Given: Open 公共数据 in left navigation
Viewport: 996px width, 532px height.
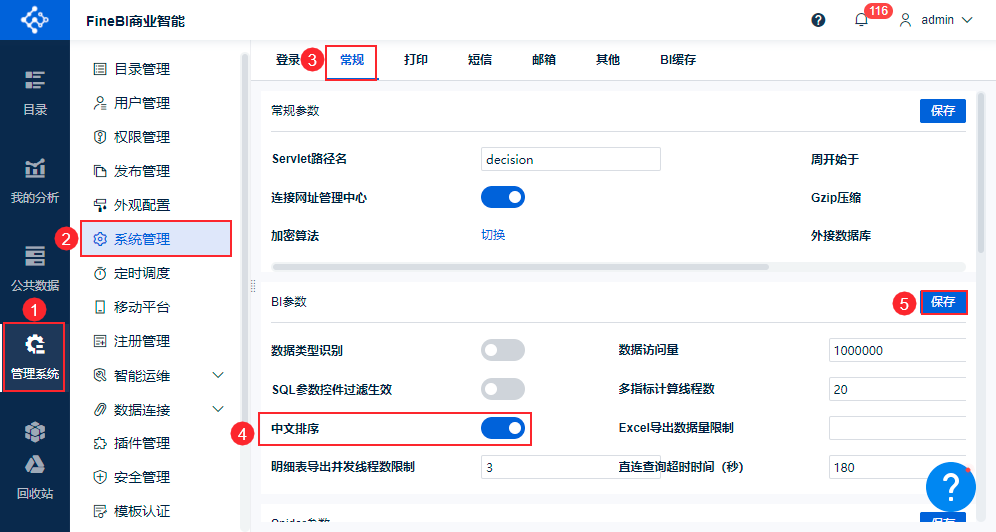Looking at the screenshot, I should point(35,269).
